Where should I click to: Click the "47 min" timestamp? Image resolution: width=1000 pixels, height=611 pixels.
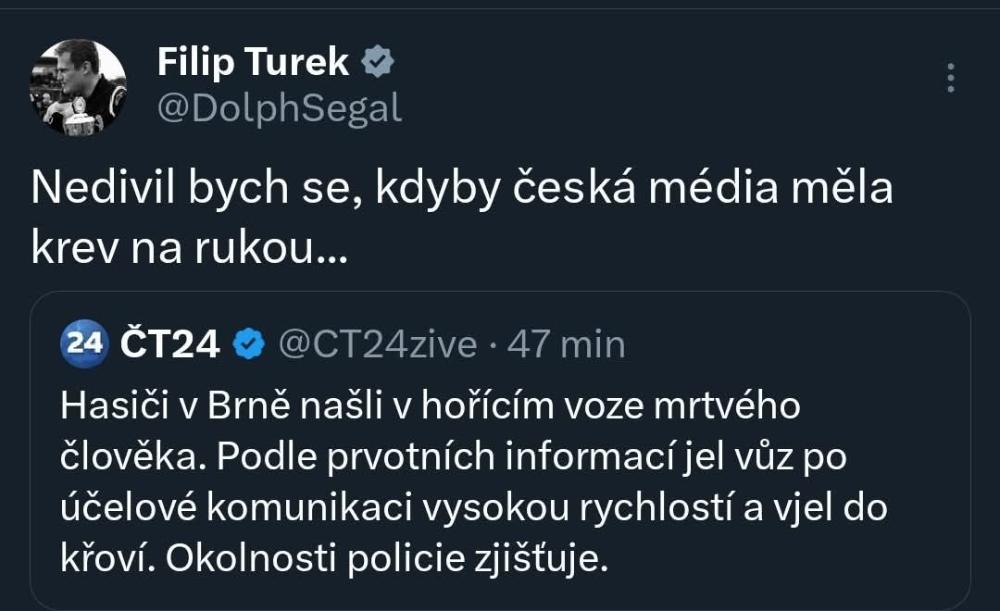click(566, 345)
